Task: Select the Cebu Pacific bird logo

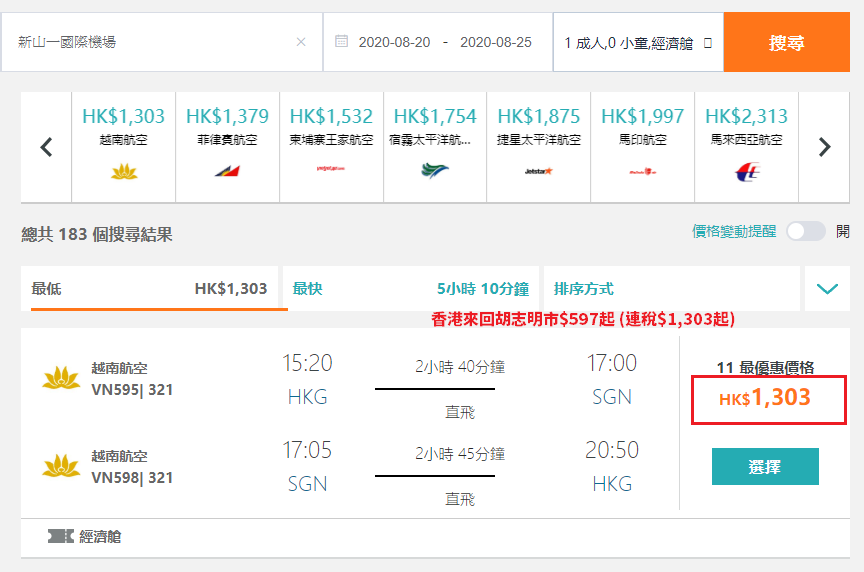Action: tap(435, 171)
